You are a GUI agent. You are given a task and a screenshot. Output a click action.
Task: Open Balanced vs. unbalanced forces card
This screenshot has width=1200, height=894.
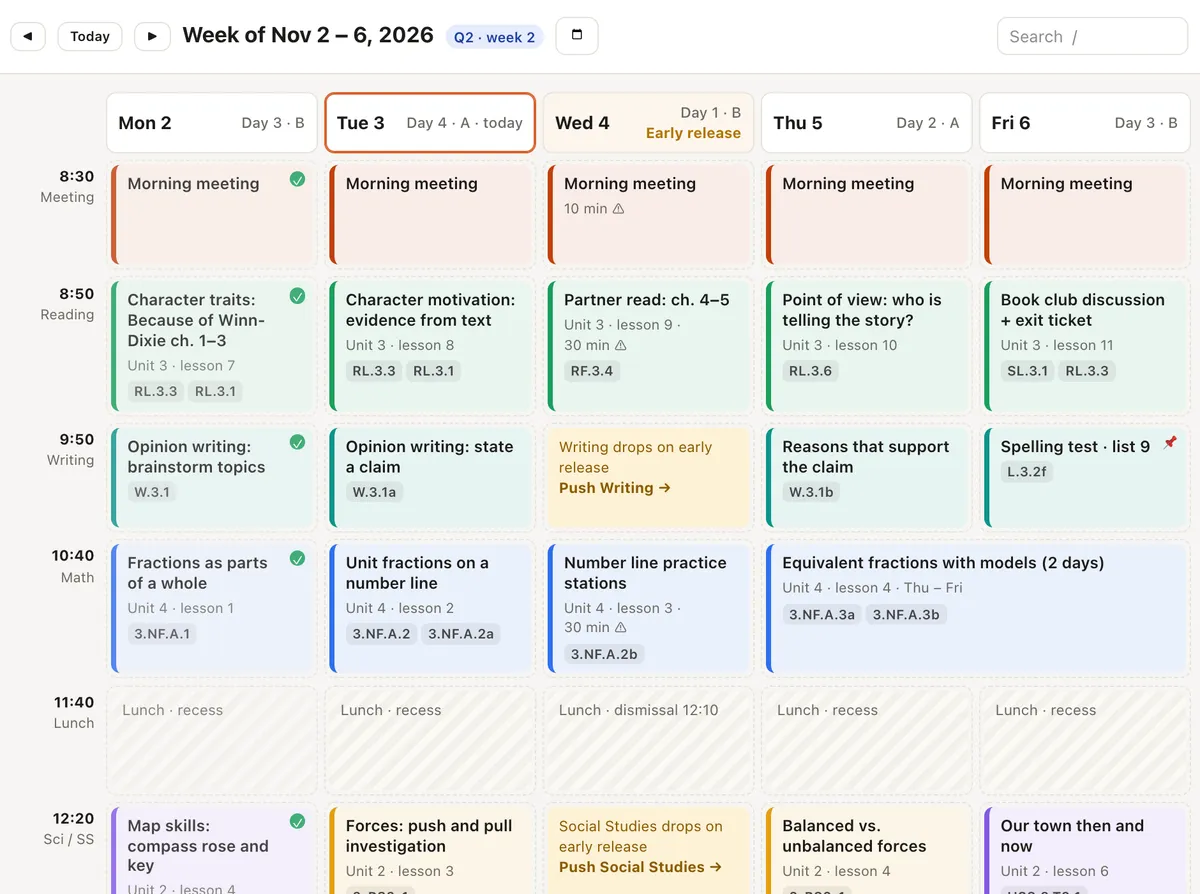(x=866, y=850)
